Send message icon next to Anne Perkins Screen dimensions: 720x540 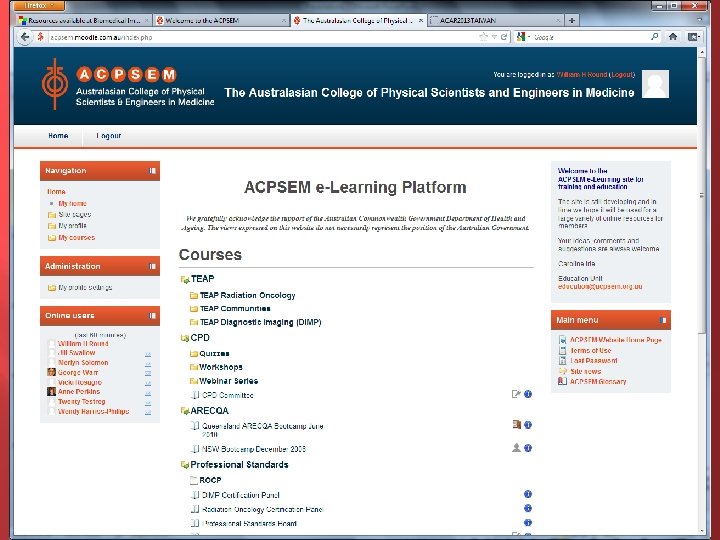(x=148, y=394)
